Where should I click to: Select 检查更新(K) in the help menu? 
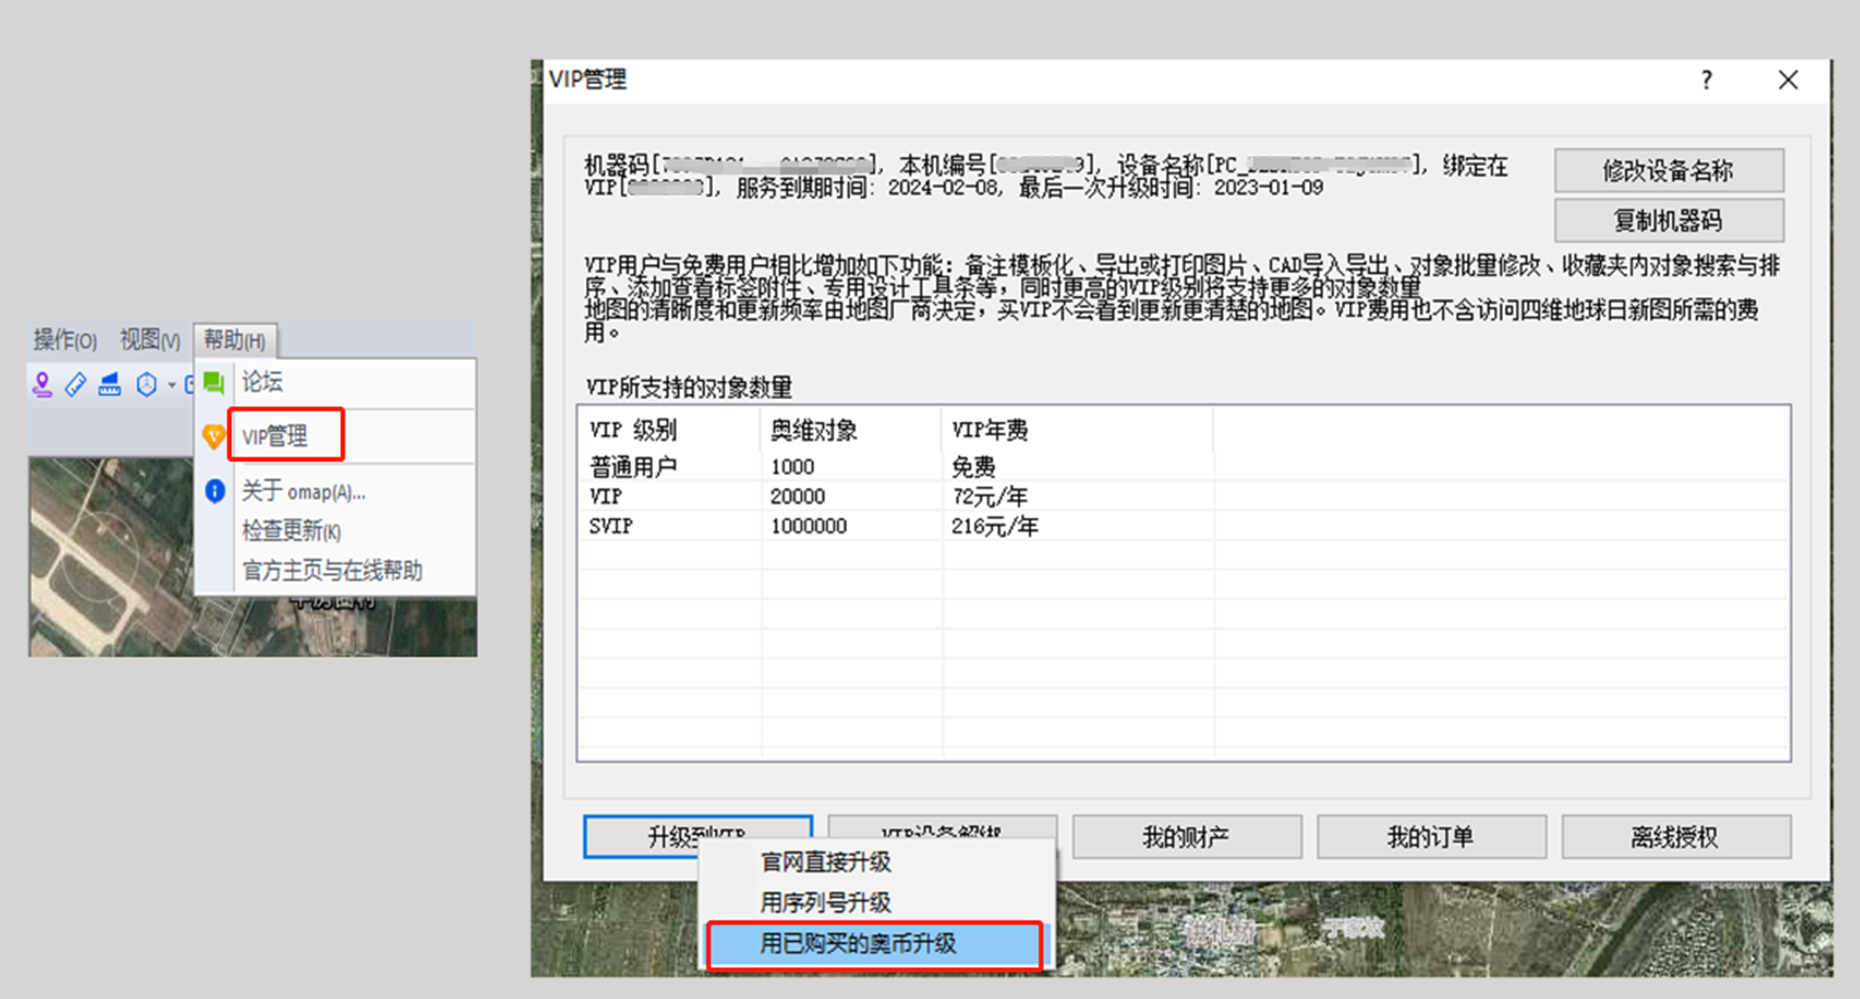291,531
